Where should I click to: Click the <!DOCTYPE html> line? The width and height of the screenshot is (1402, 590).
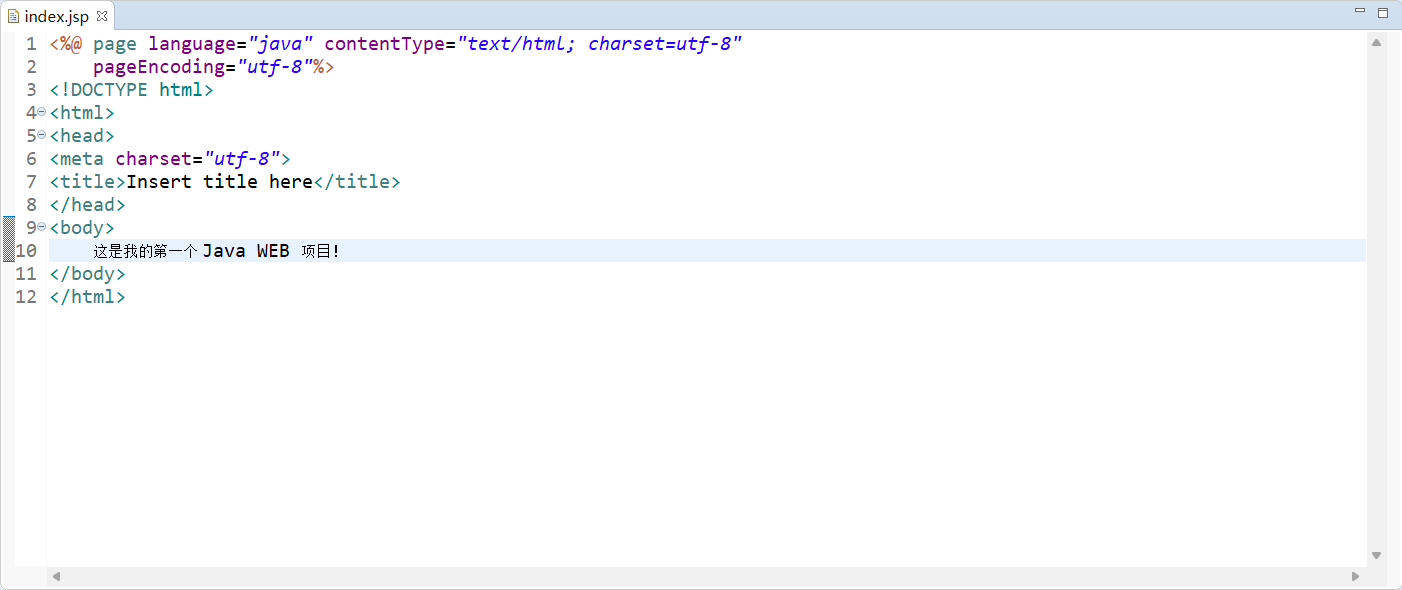pyautogui.click(x=132, y=90)
